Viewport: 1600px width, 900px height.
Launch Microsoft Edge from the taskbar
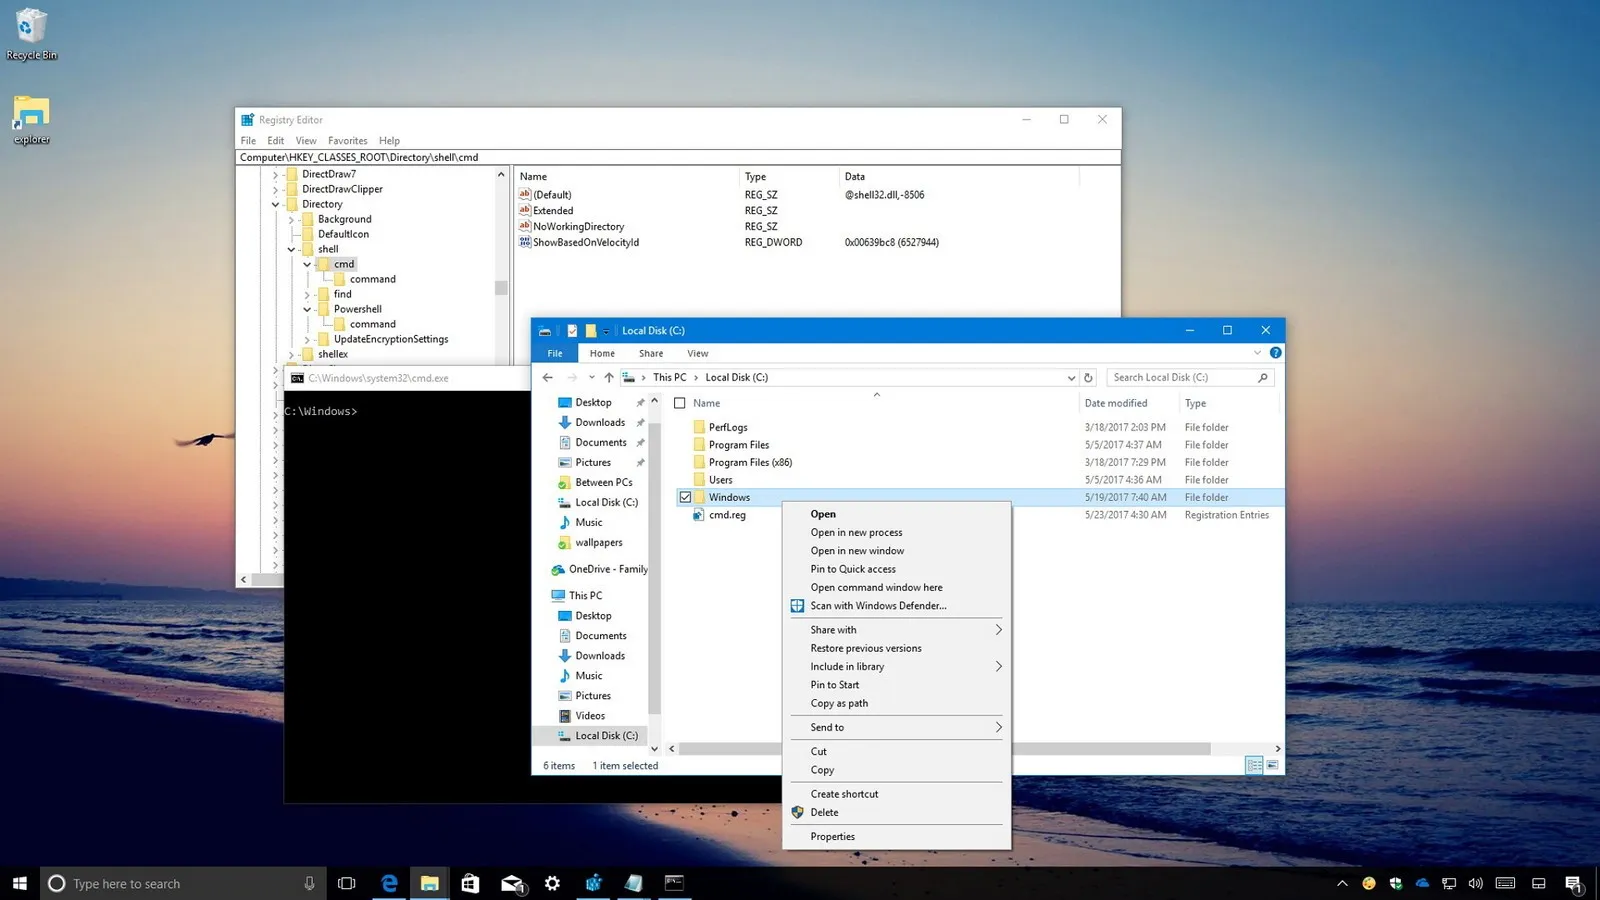(389, 883)
